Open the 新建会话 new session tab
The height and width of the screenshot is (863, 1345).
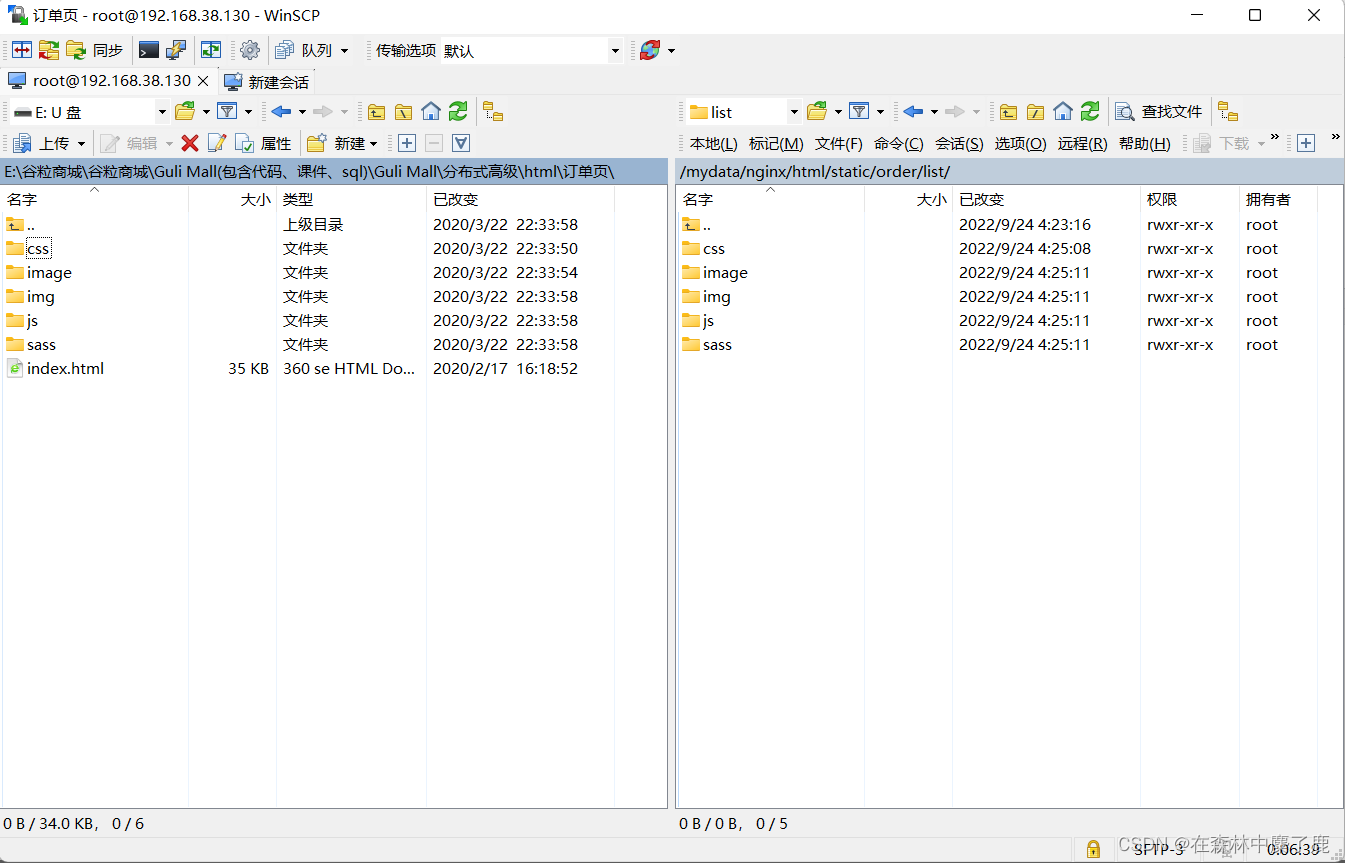coord(266,81)
